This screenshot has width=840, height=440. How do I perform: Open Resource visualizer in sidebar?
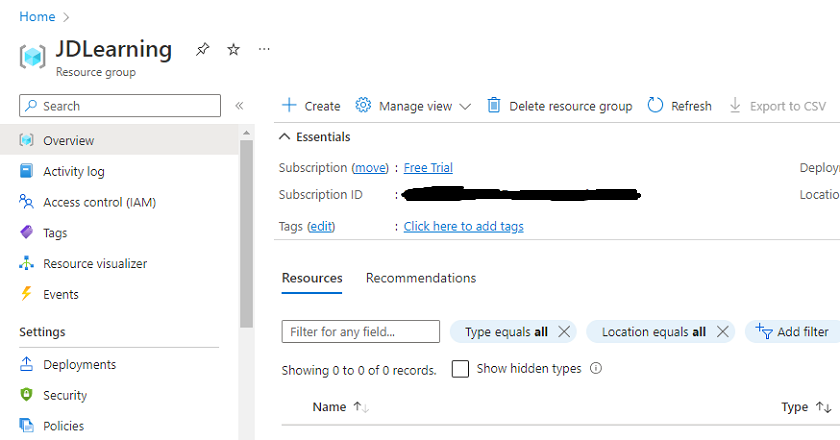pos(95,264)
